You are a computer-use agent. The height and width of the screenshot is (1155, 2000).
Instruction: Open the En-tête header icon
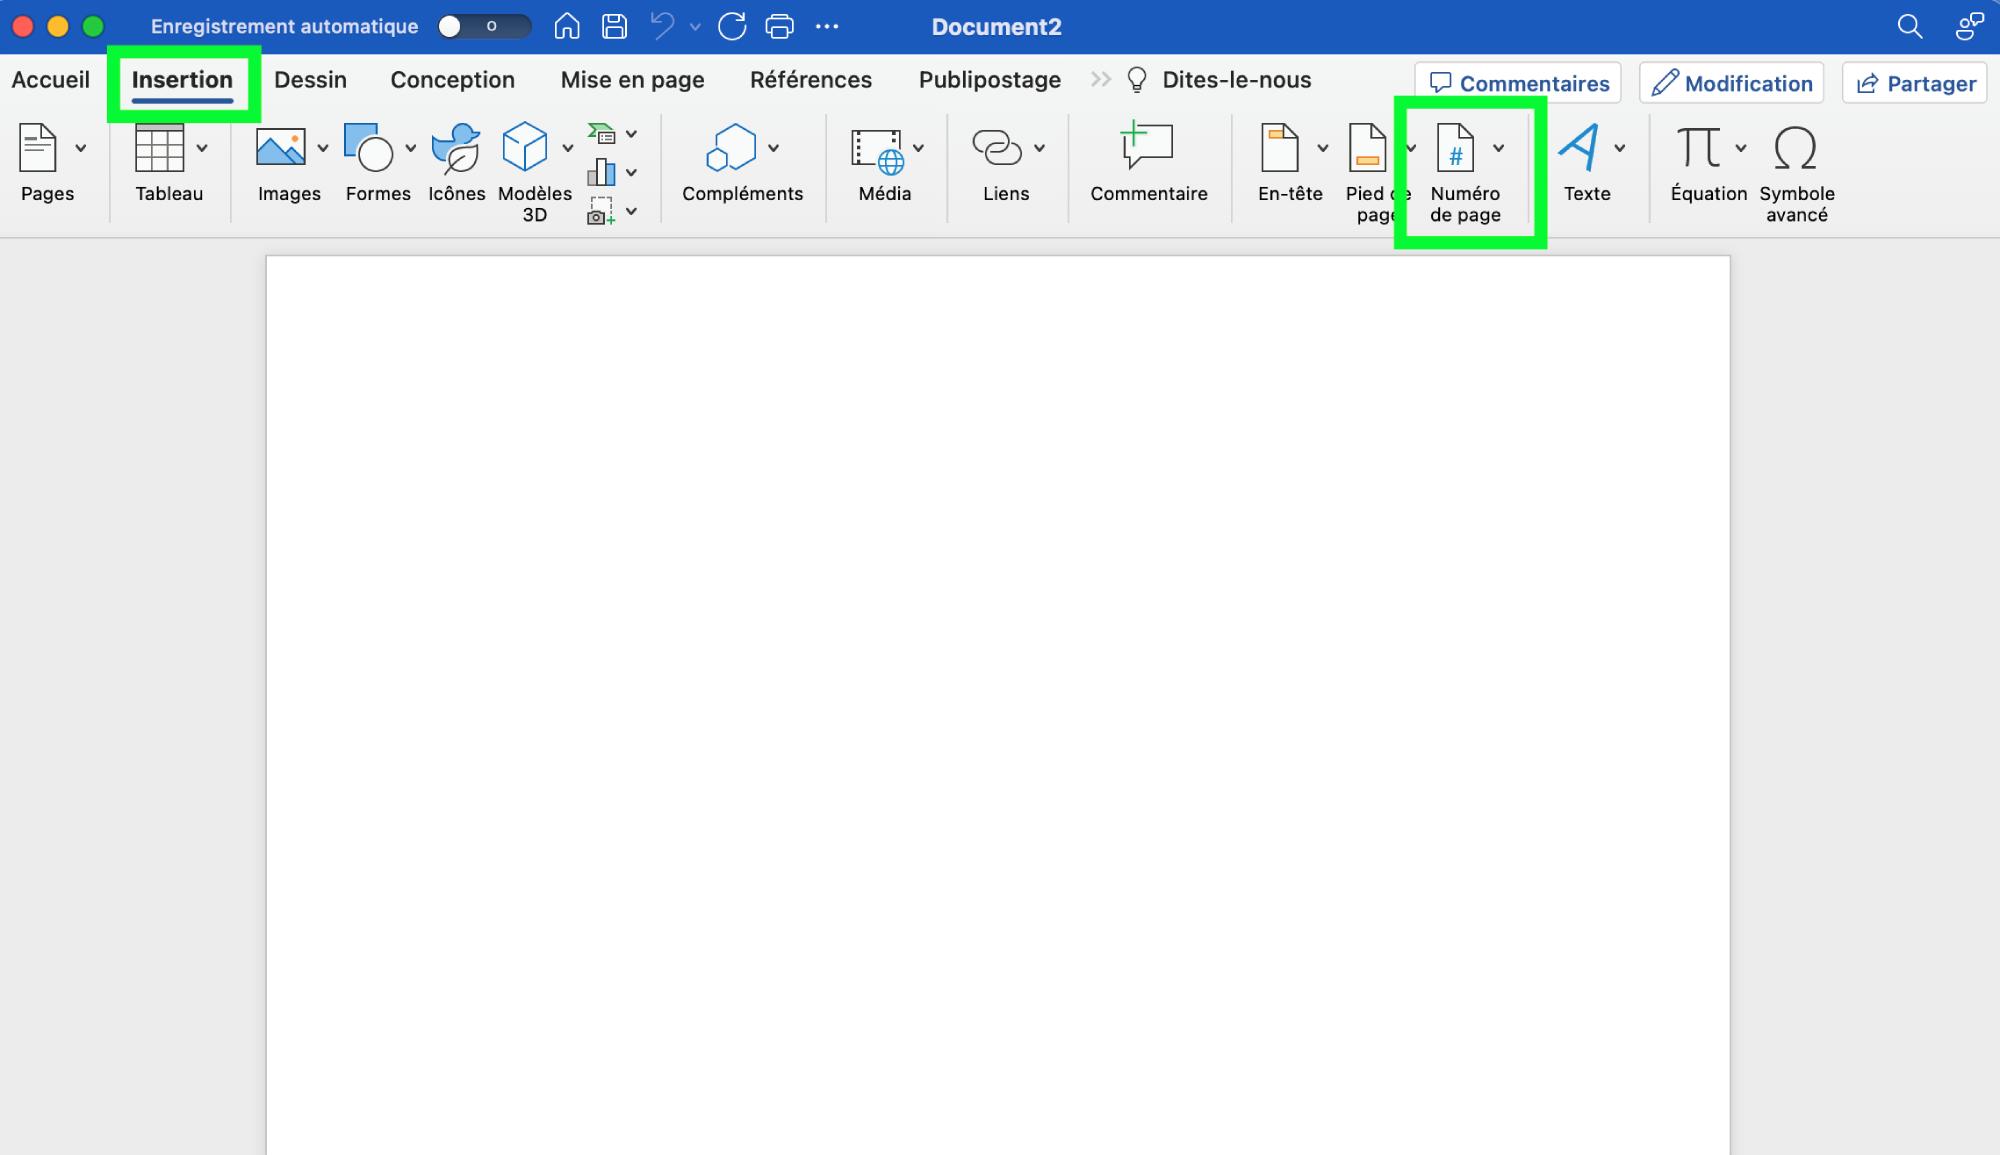[1280, 148]
